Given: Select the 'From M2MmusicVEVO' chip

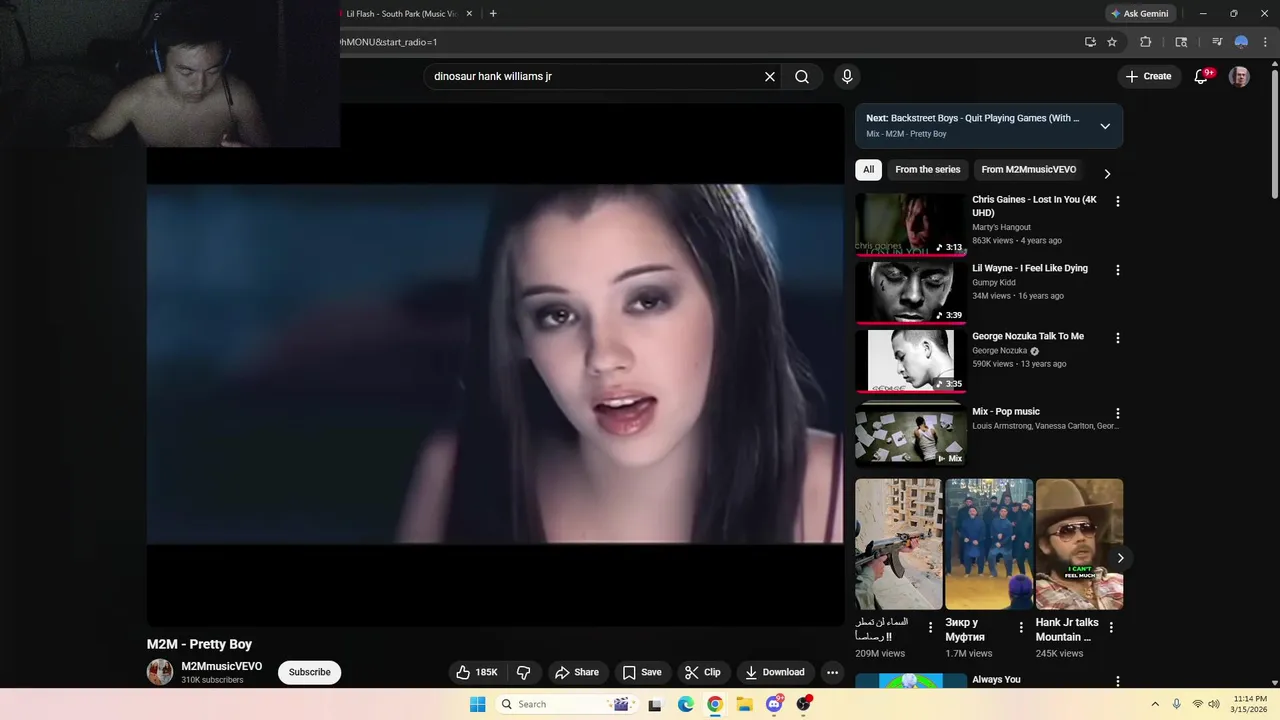Looking at the screenshot, I should 1029,170.
